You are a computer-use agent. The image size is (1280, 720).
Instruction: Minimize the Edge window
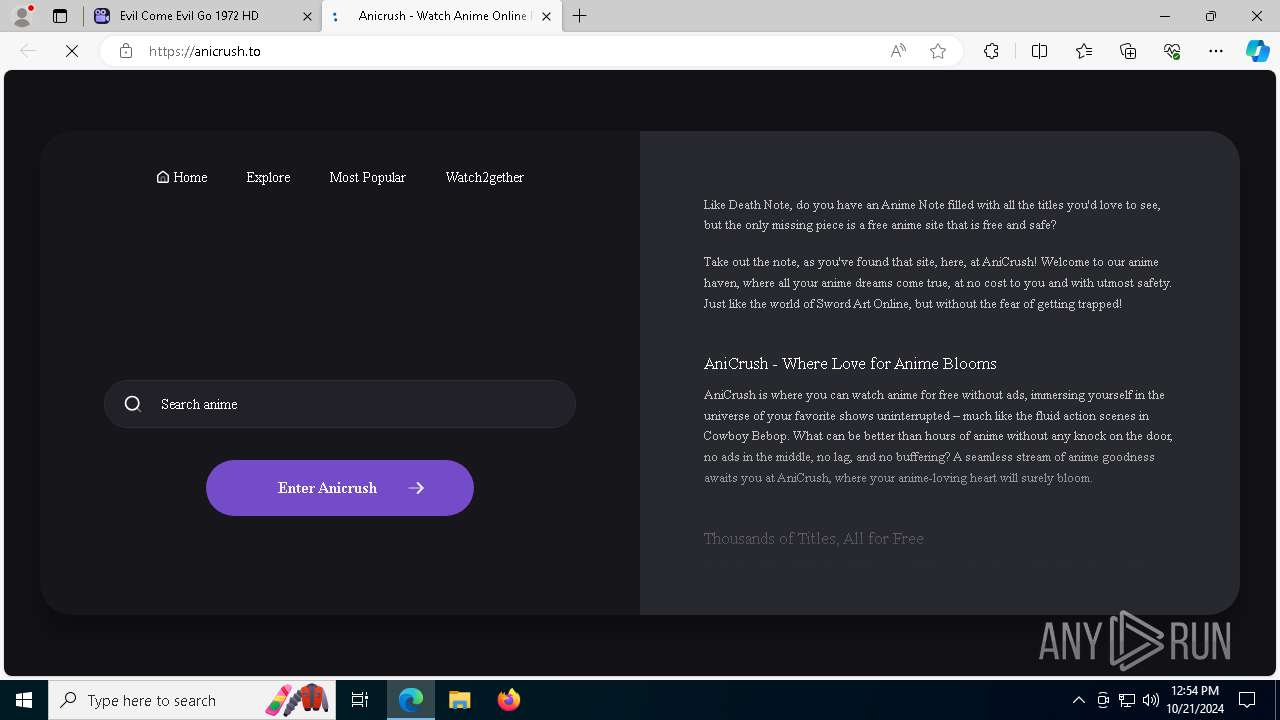click(1165, 16)
